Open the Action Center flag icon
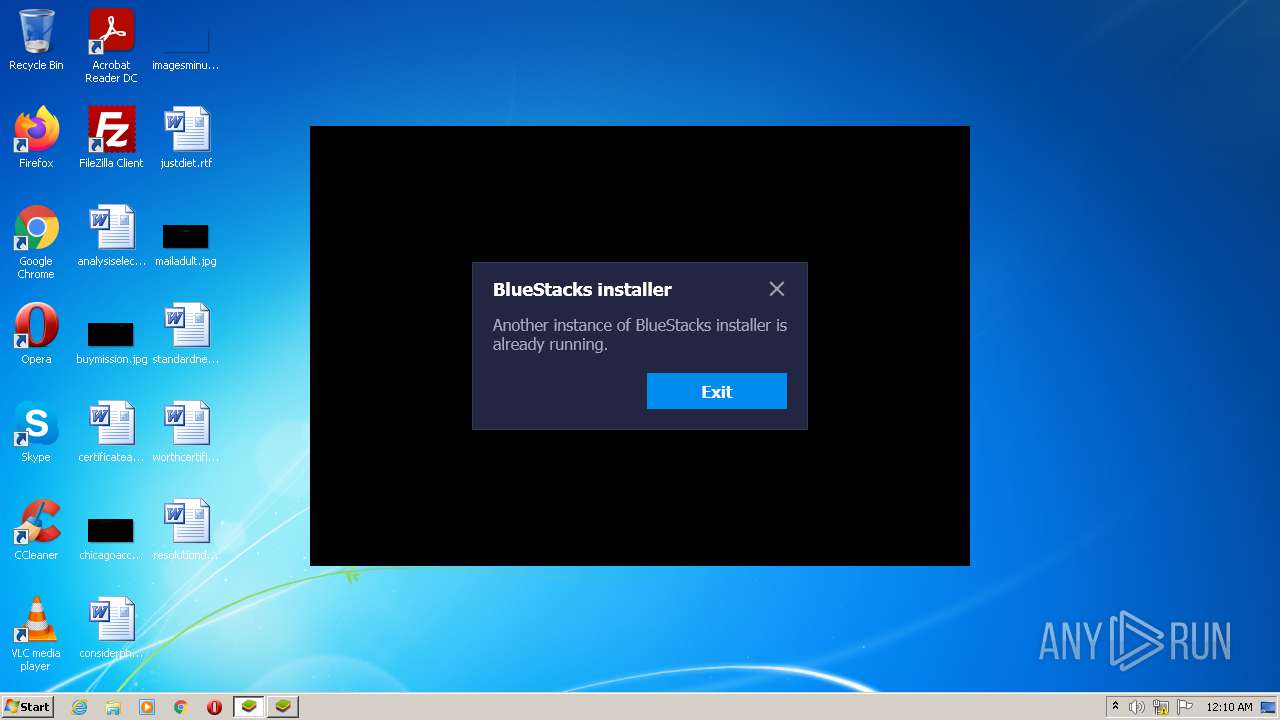The height and width of the screenshot is (720, 1280). pyautogui.click(x=1185, y=707)
